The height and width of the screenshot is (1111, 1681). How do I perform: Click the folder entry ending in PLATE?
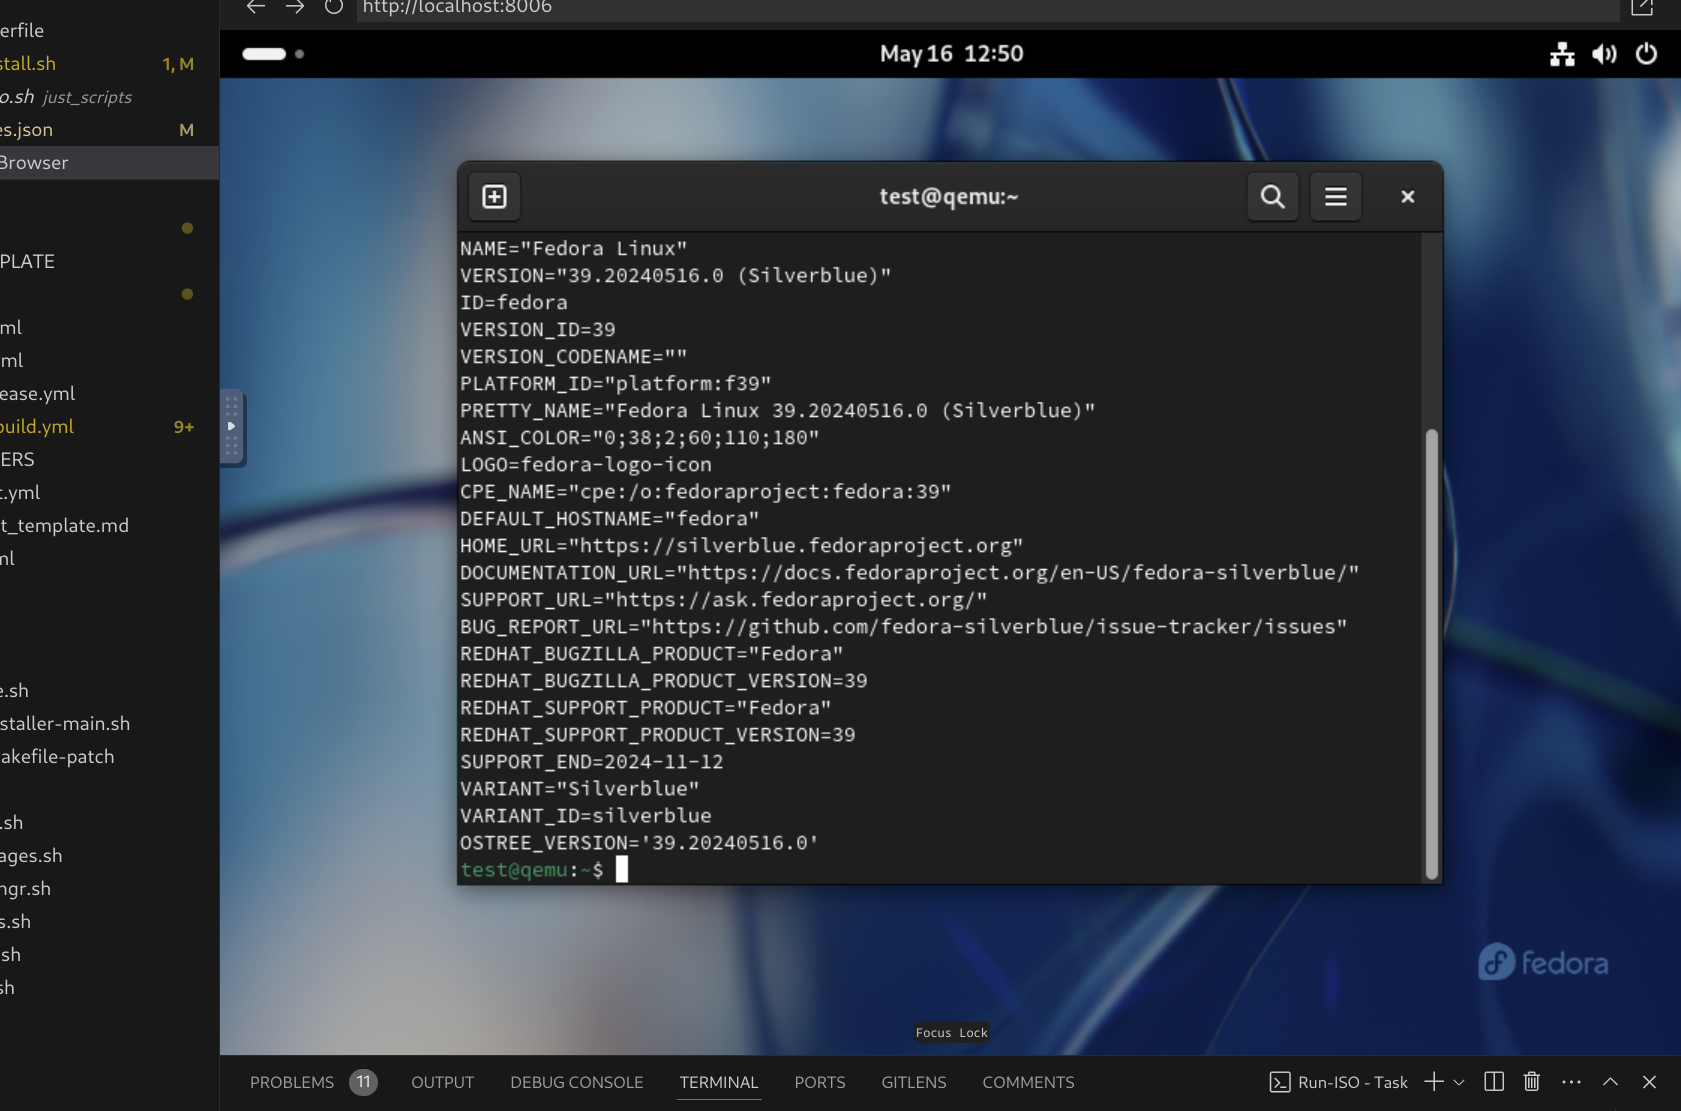[x=109, y=262]
